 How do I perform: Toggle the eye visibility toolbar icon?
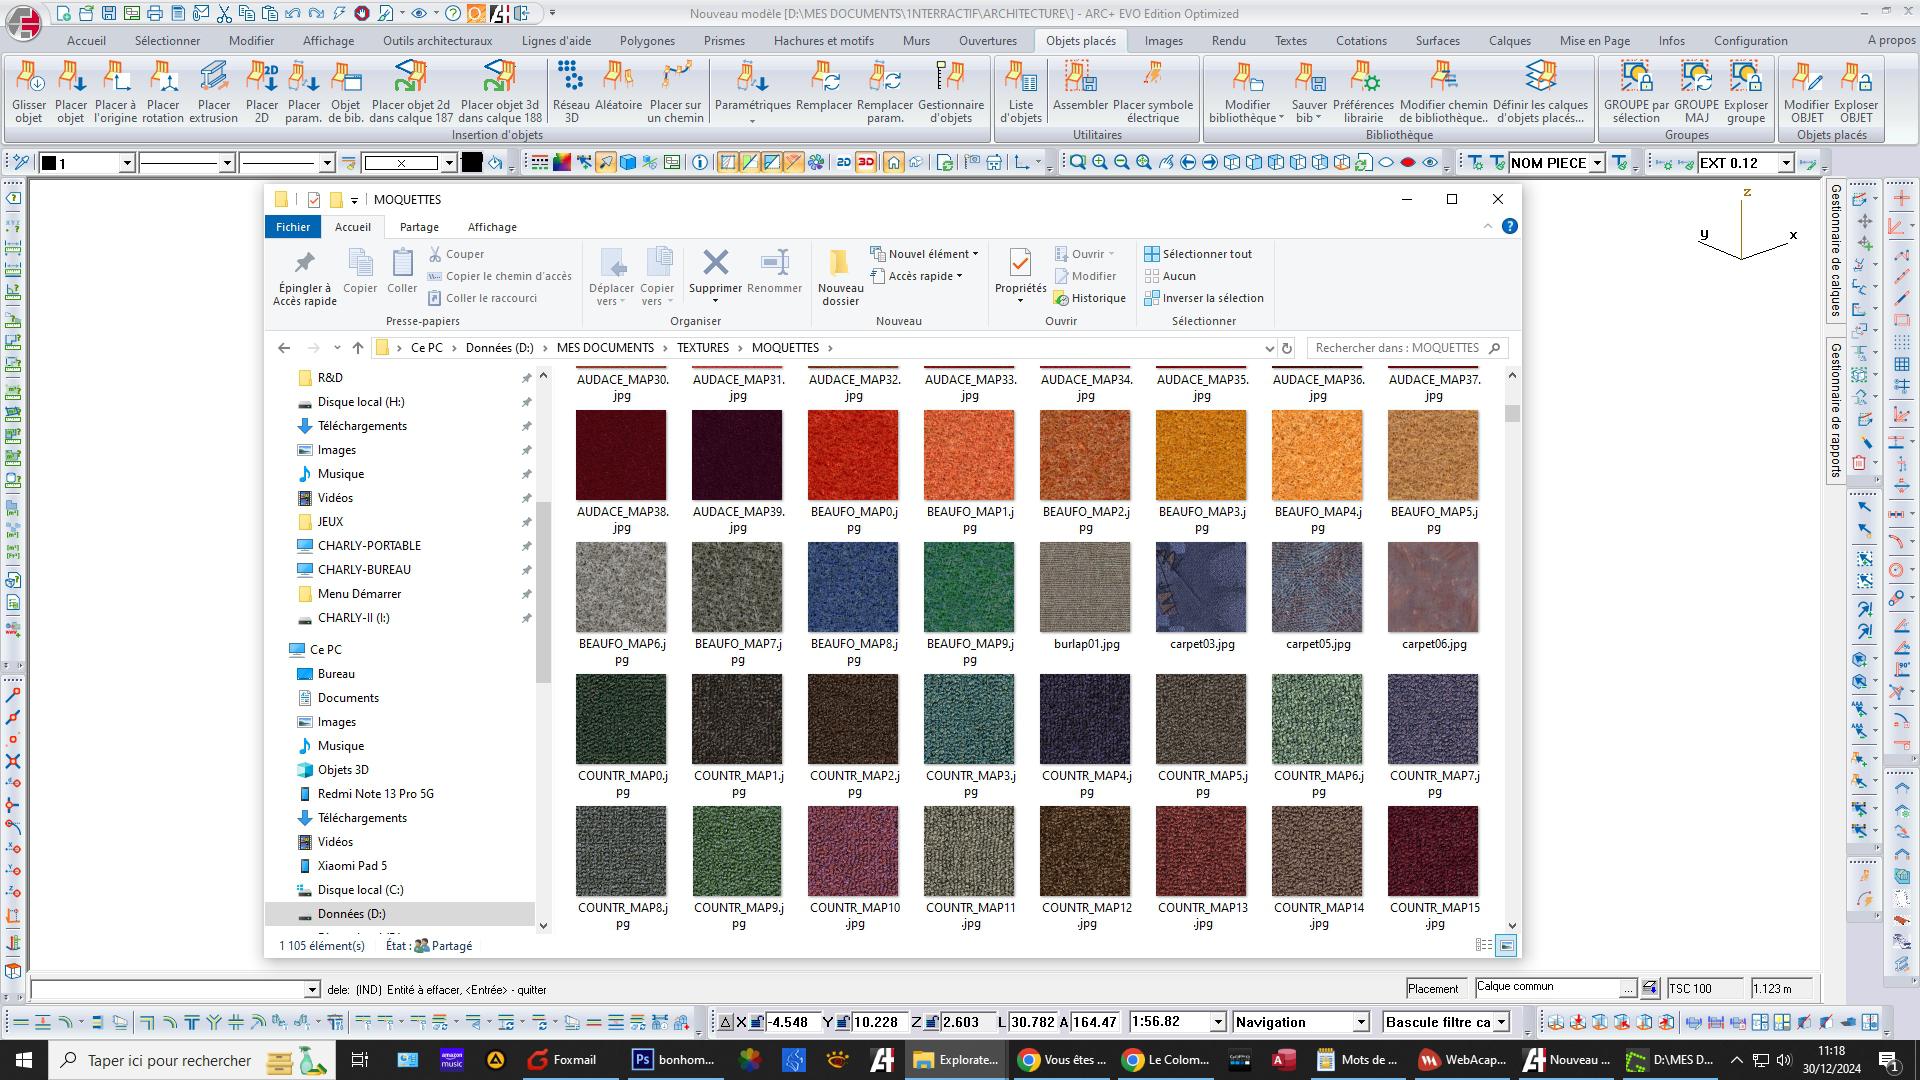click(1430, 163)
